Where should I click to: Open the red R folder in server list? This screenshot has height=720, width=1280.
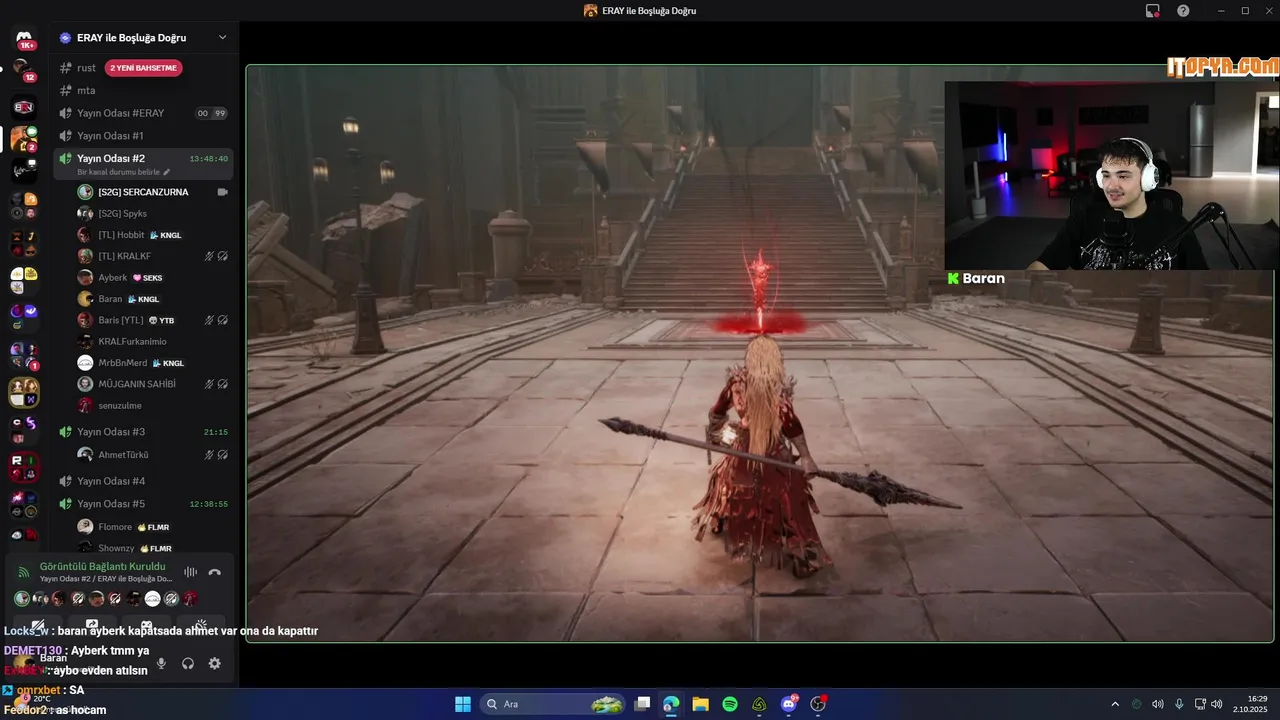(24, 466)
